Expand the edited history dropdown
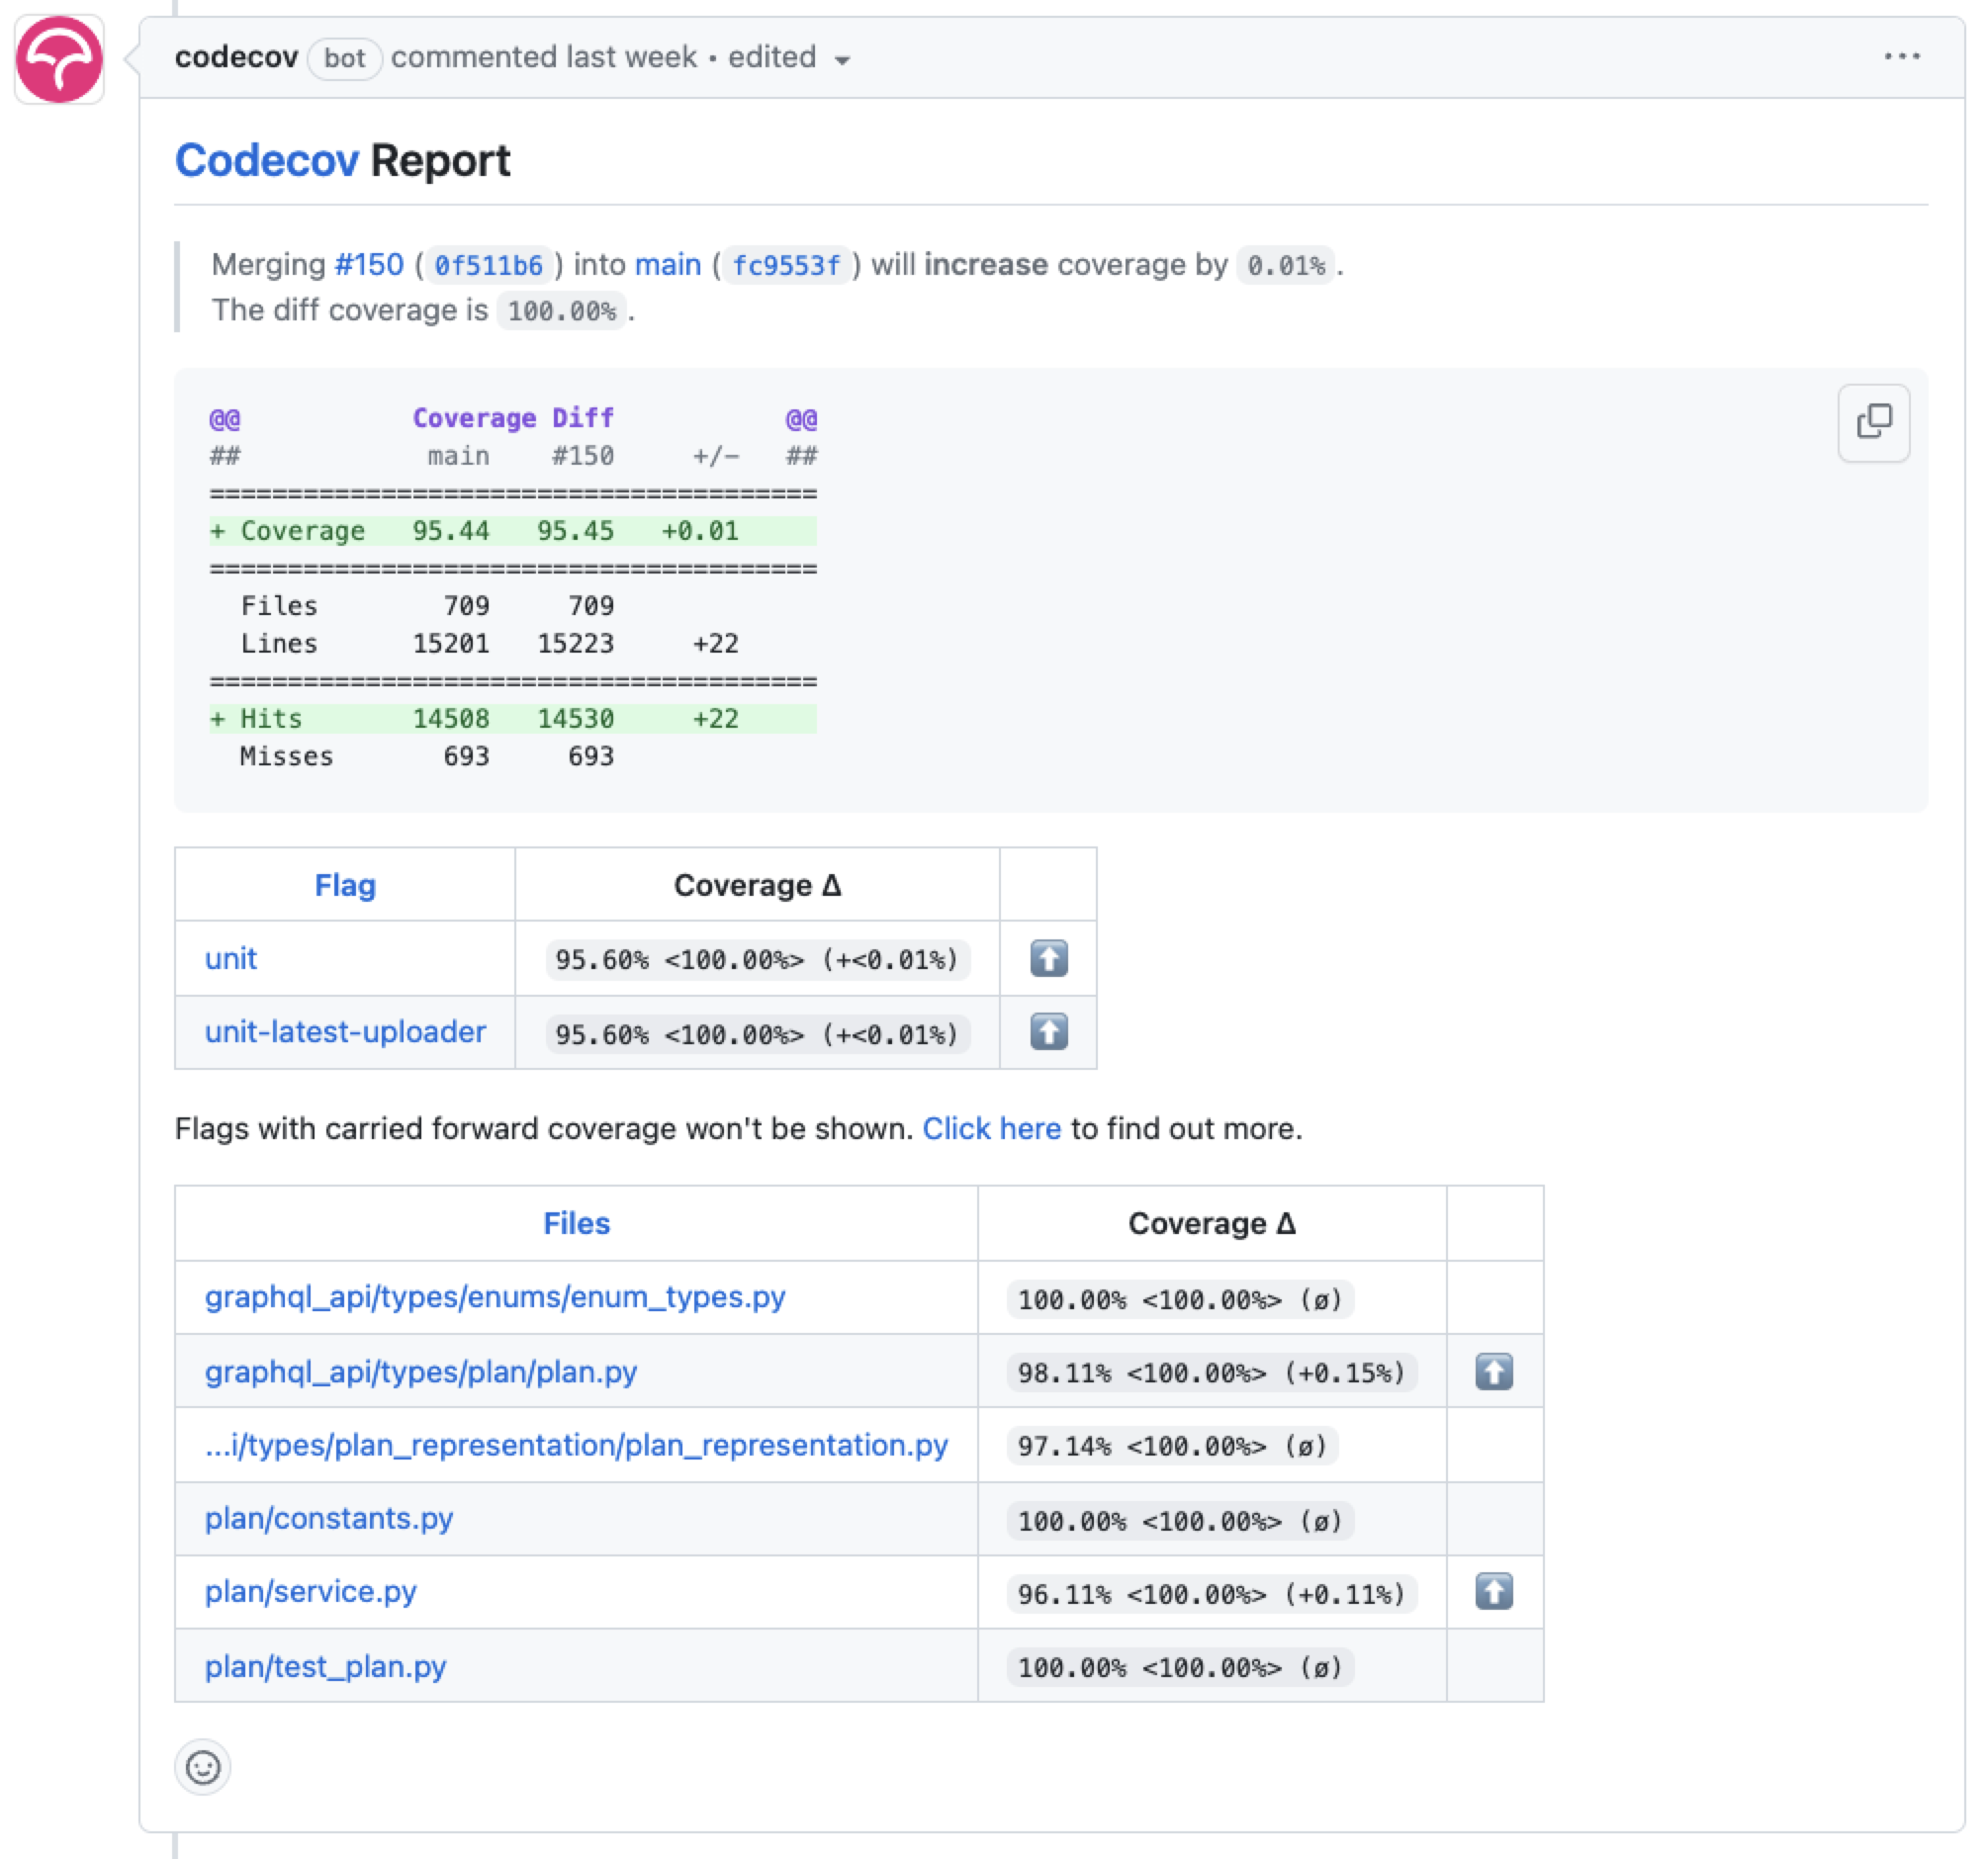 click(x=843, y=60)
